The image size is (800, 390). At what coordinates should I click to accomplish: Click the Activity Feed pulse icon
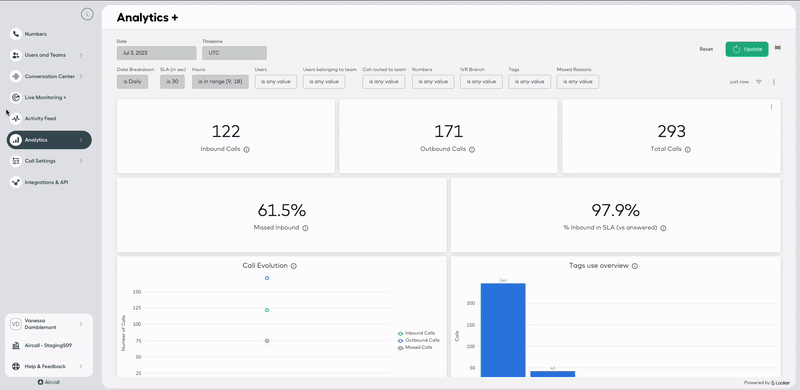pyautogui.click(x=16, y=118)
